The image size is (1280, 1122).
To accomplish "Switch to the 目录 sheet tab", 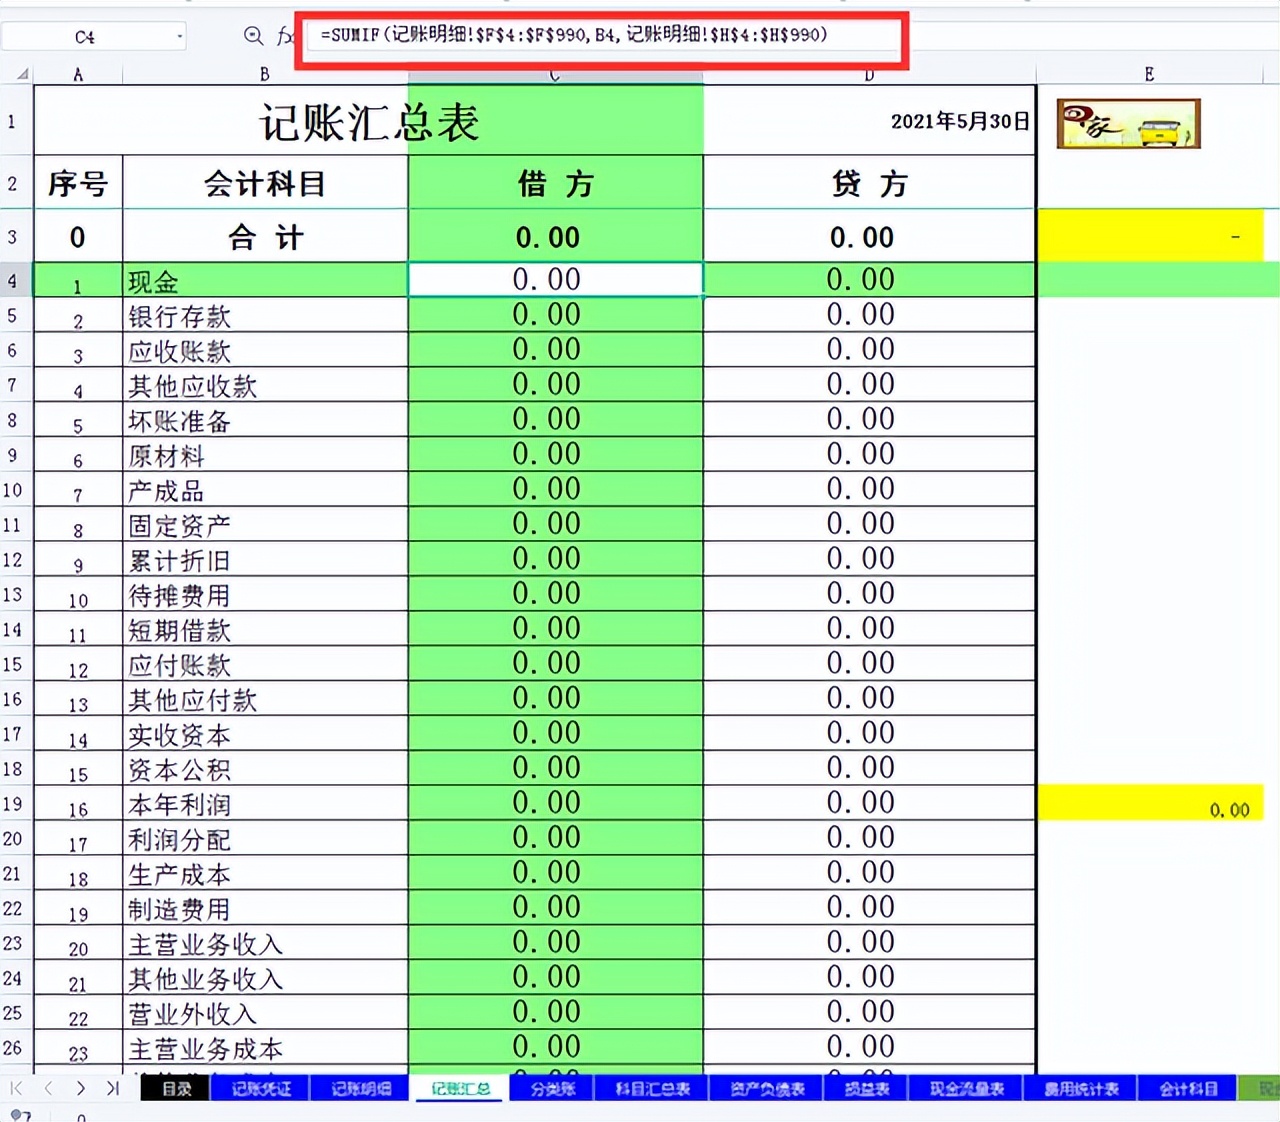I will [x=176, y=1089].
